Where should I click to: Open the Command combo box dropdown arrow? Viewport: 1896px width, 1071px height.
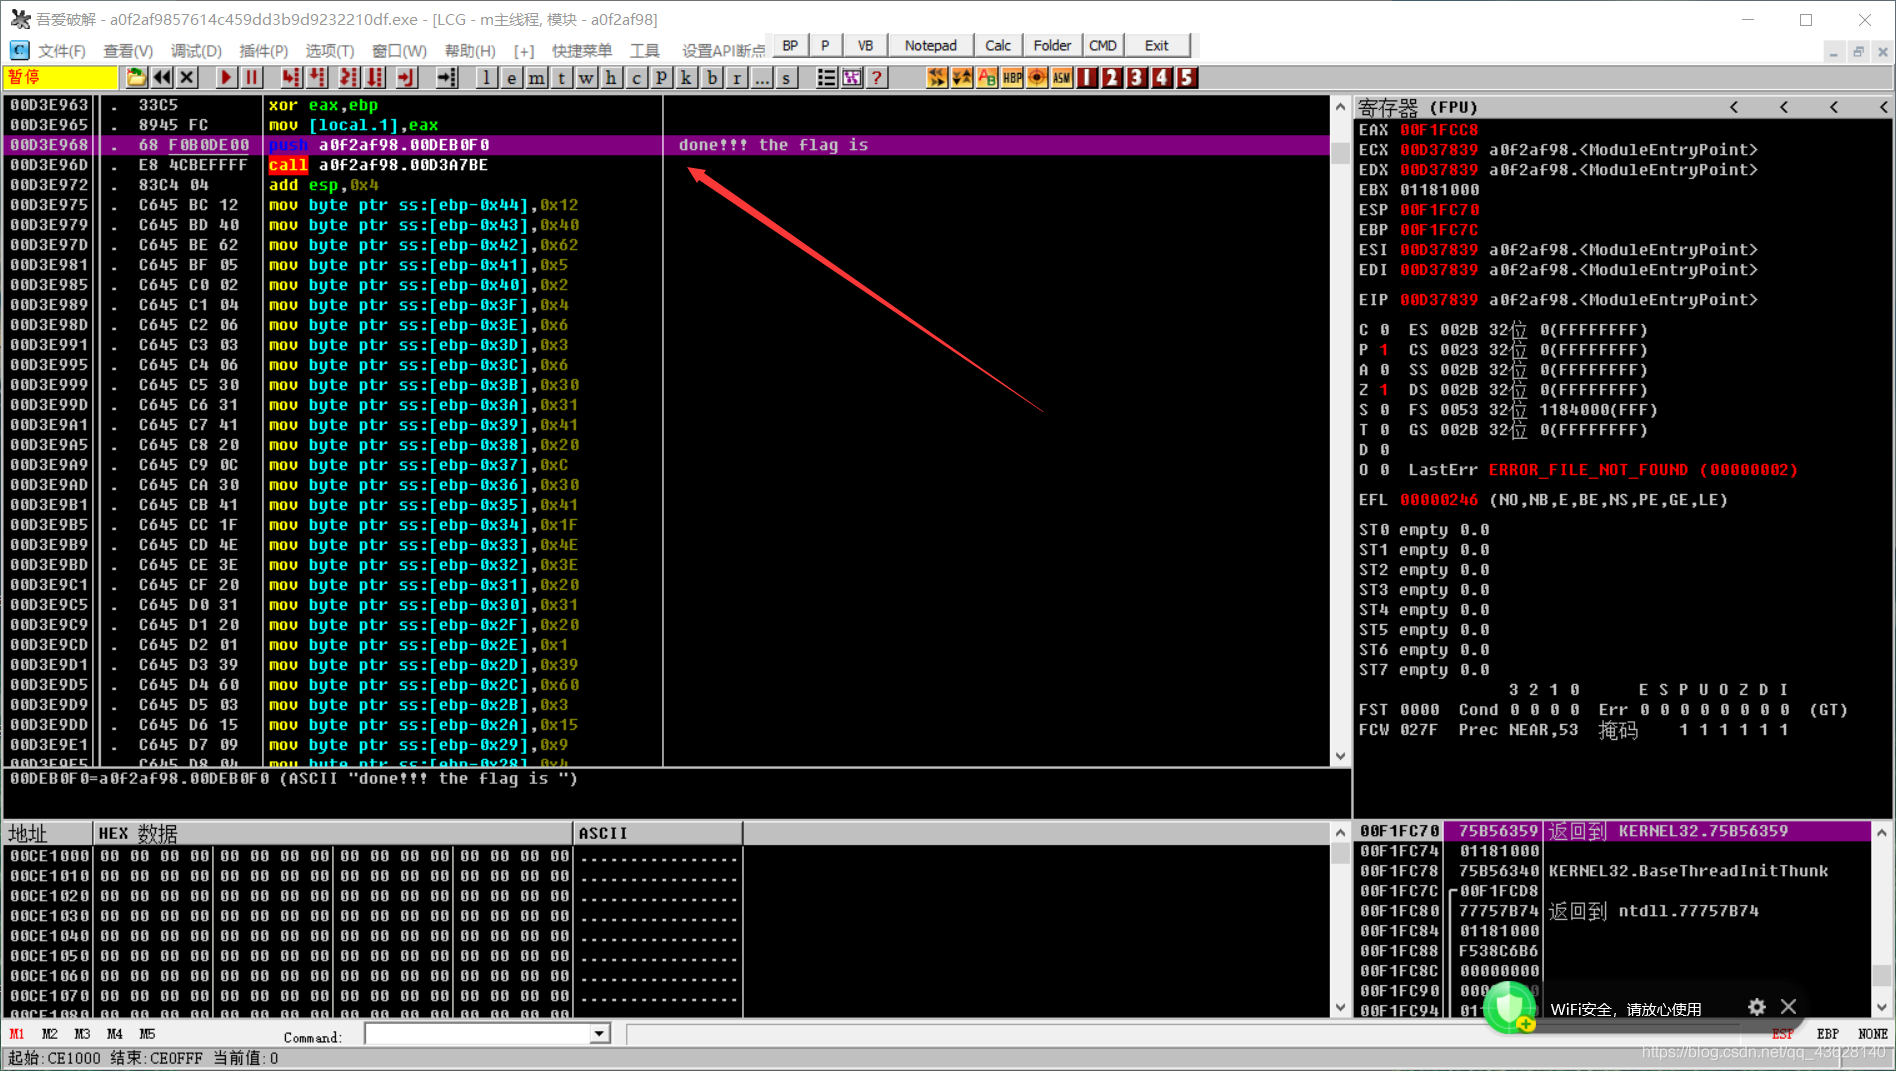(x=599, y=1034)
